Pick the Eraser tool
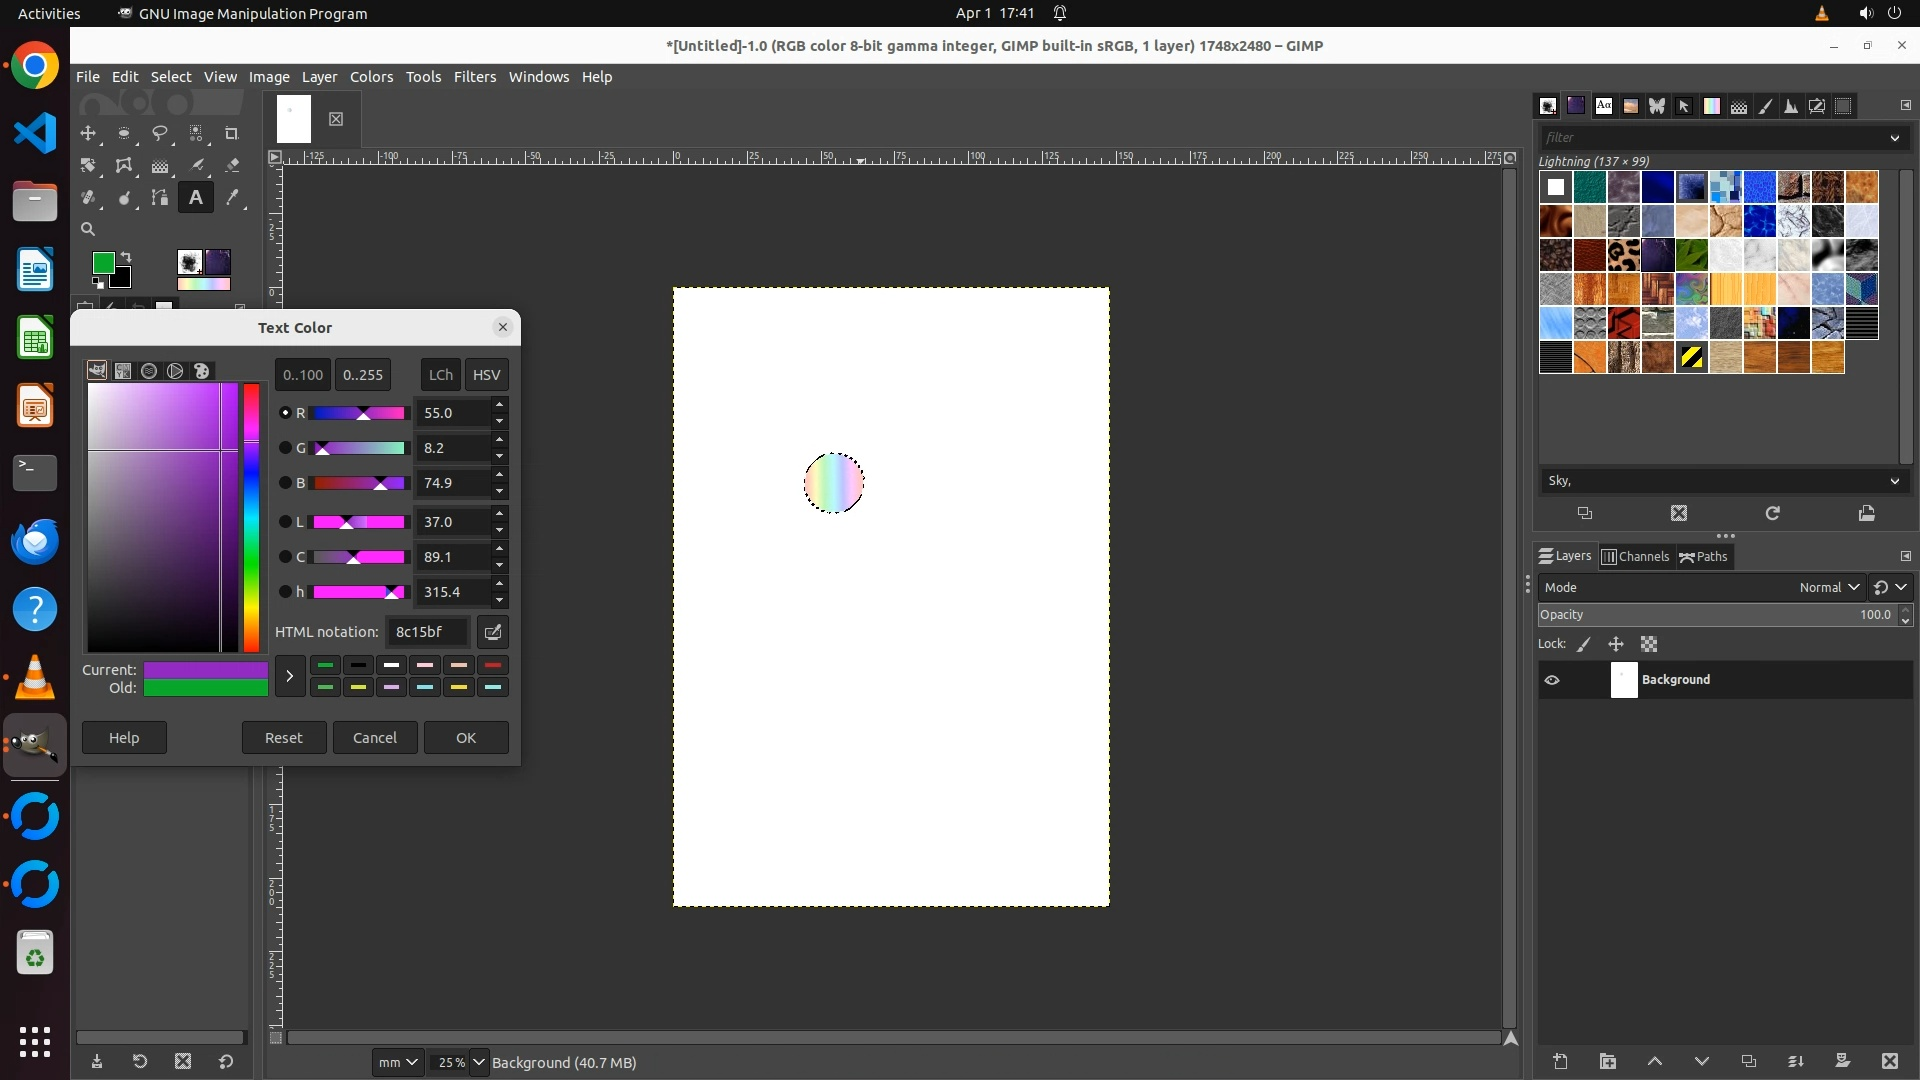The width and height of the screenshot is (1920, 1080). click(232, 166)
